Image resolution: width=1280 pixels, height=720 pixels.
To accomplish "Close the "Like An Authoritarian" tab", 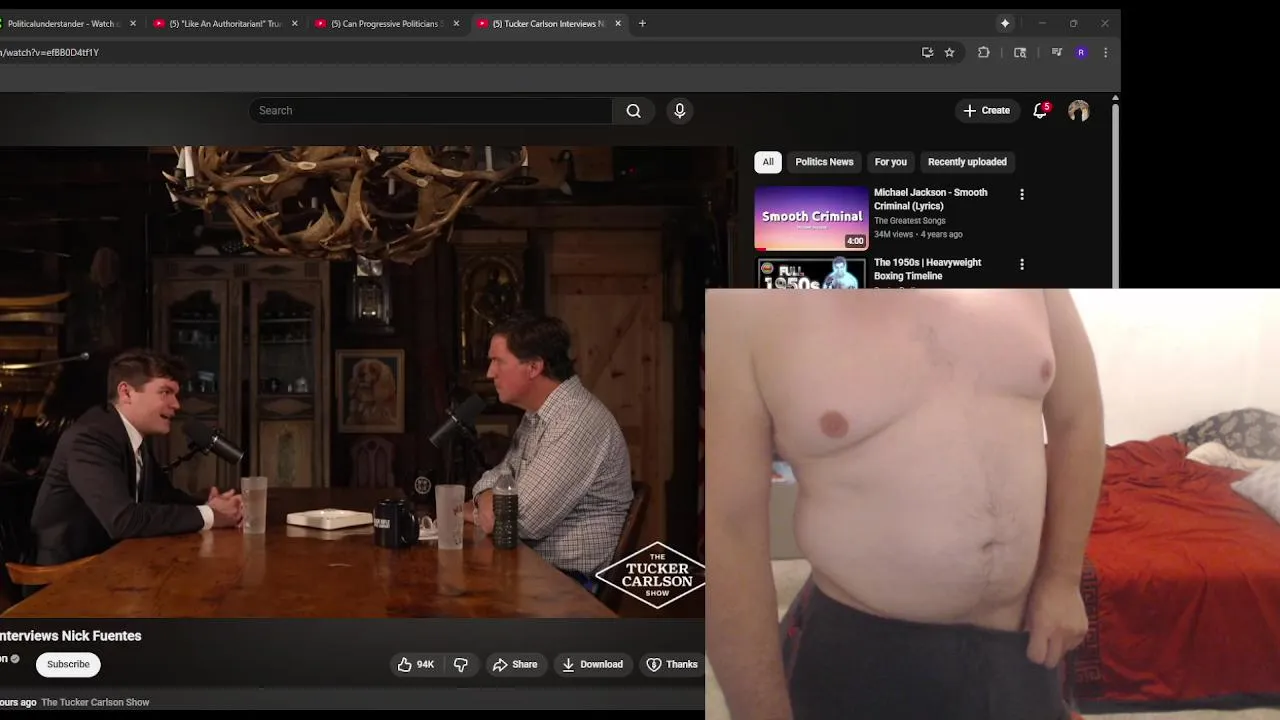I will coord(294,23).
